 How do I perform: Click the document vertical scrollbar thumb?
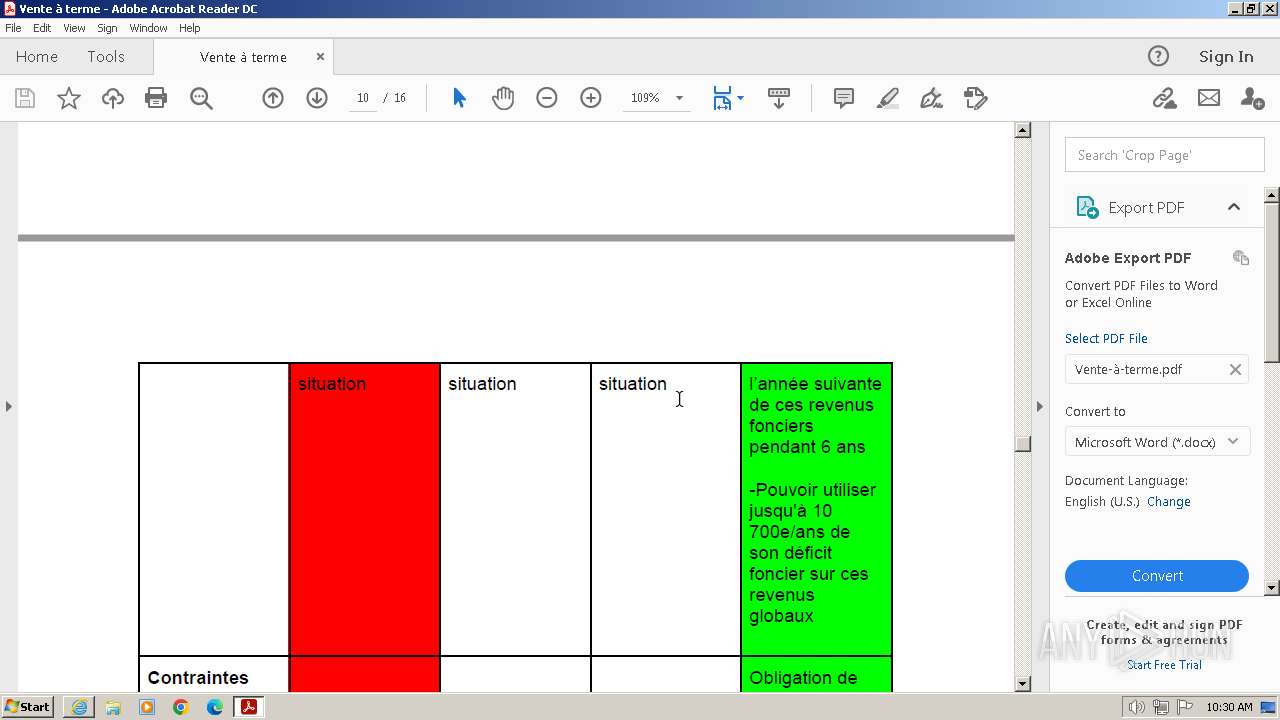pos(1022,444)
